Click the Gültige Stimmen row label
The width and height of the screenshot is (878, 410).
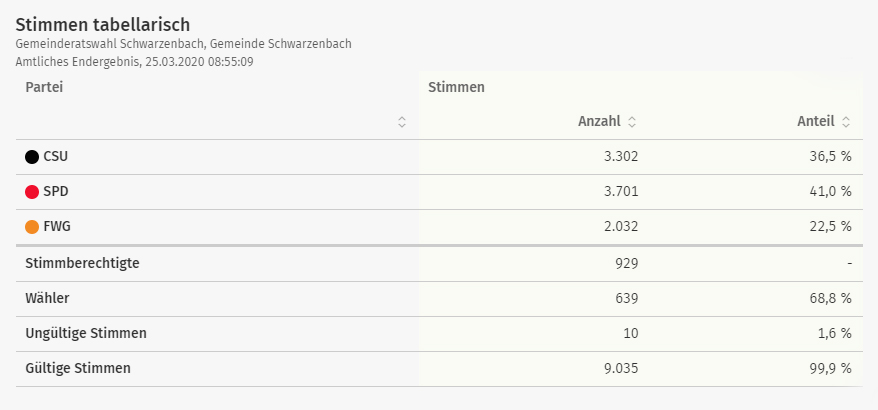point(78,369)
